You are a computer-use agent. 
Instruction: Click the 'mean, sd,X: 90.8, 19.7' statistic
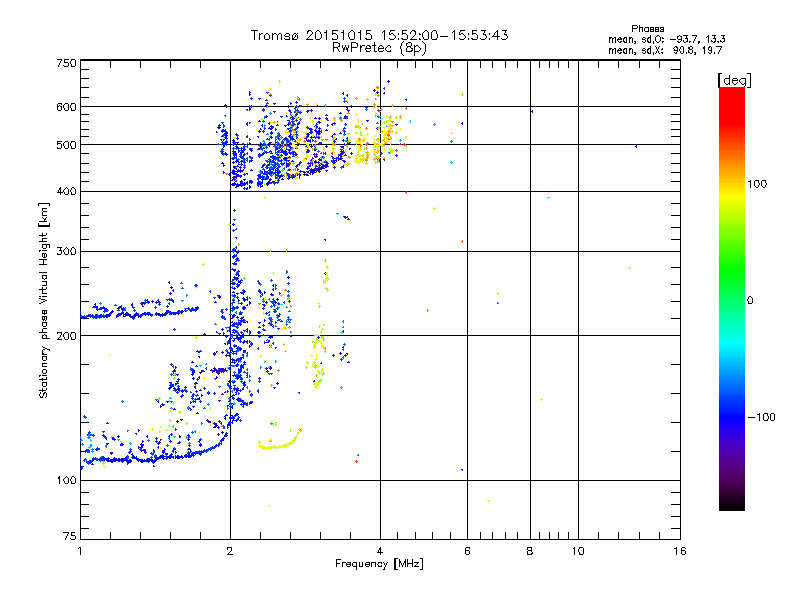[x=665, y=50]
